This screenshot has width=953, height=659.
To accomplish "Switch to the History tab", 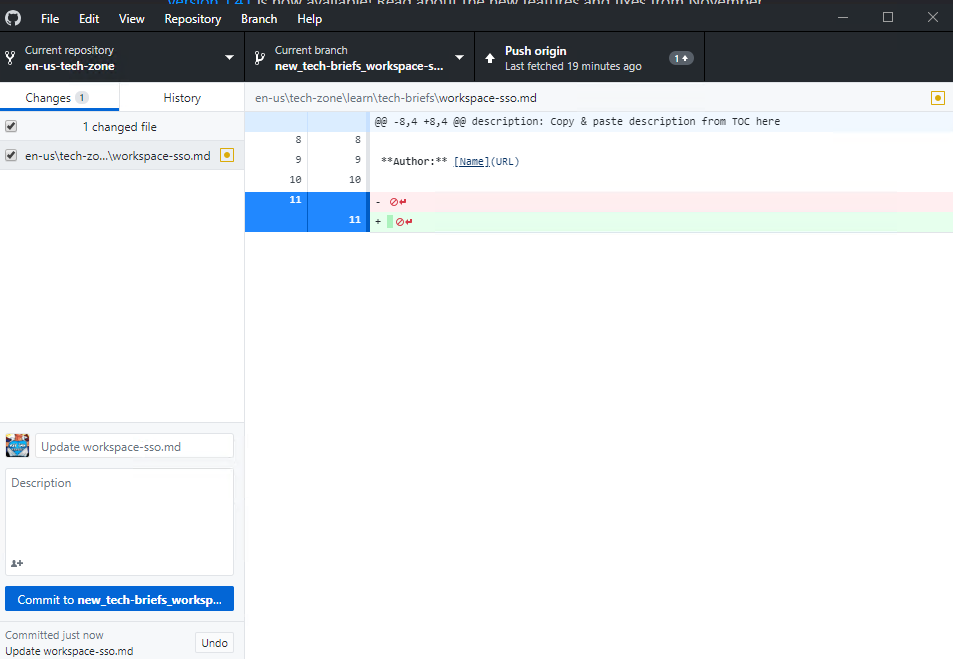I will (181, 97).
